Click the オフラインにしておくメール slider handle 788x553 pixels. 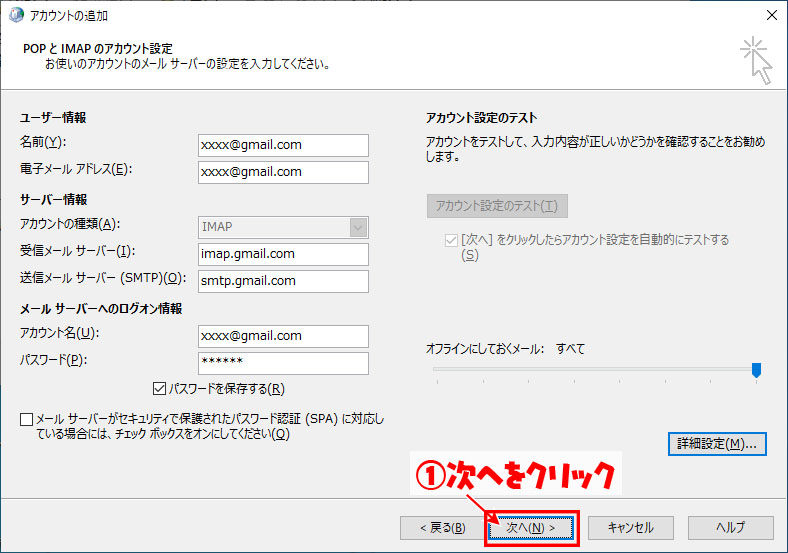[x=756, y=370]
